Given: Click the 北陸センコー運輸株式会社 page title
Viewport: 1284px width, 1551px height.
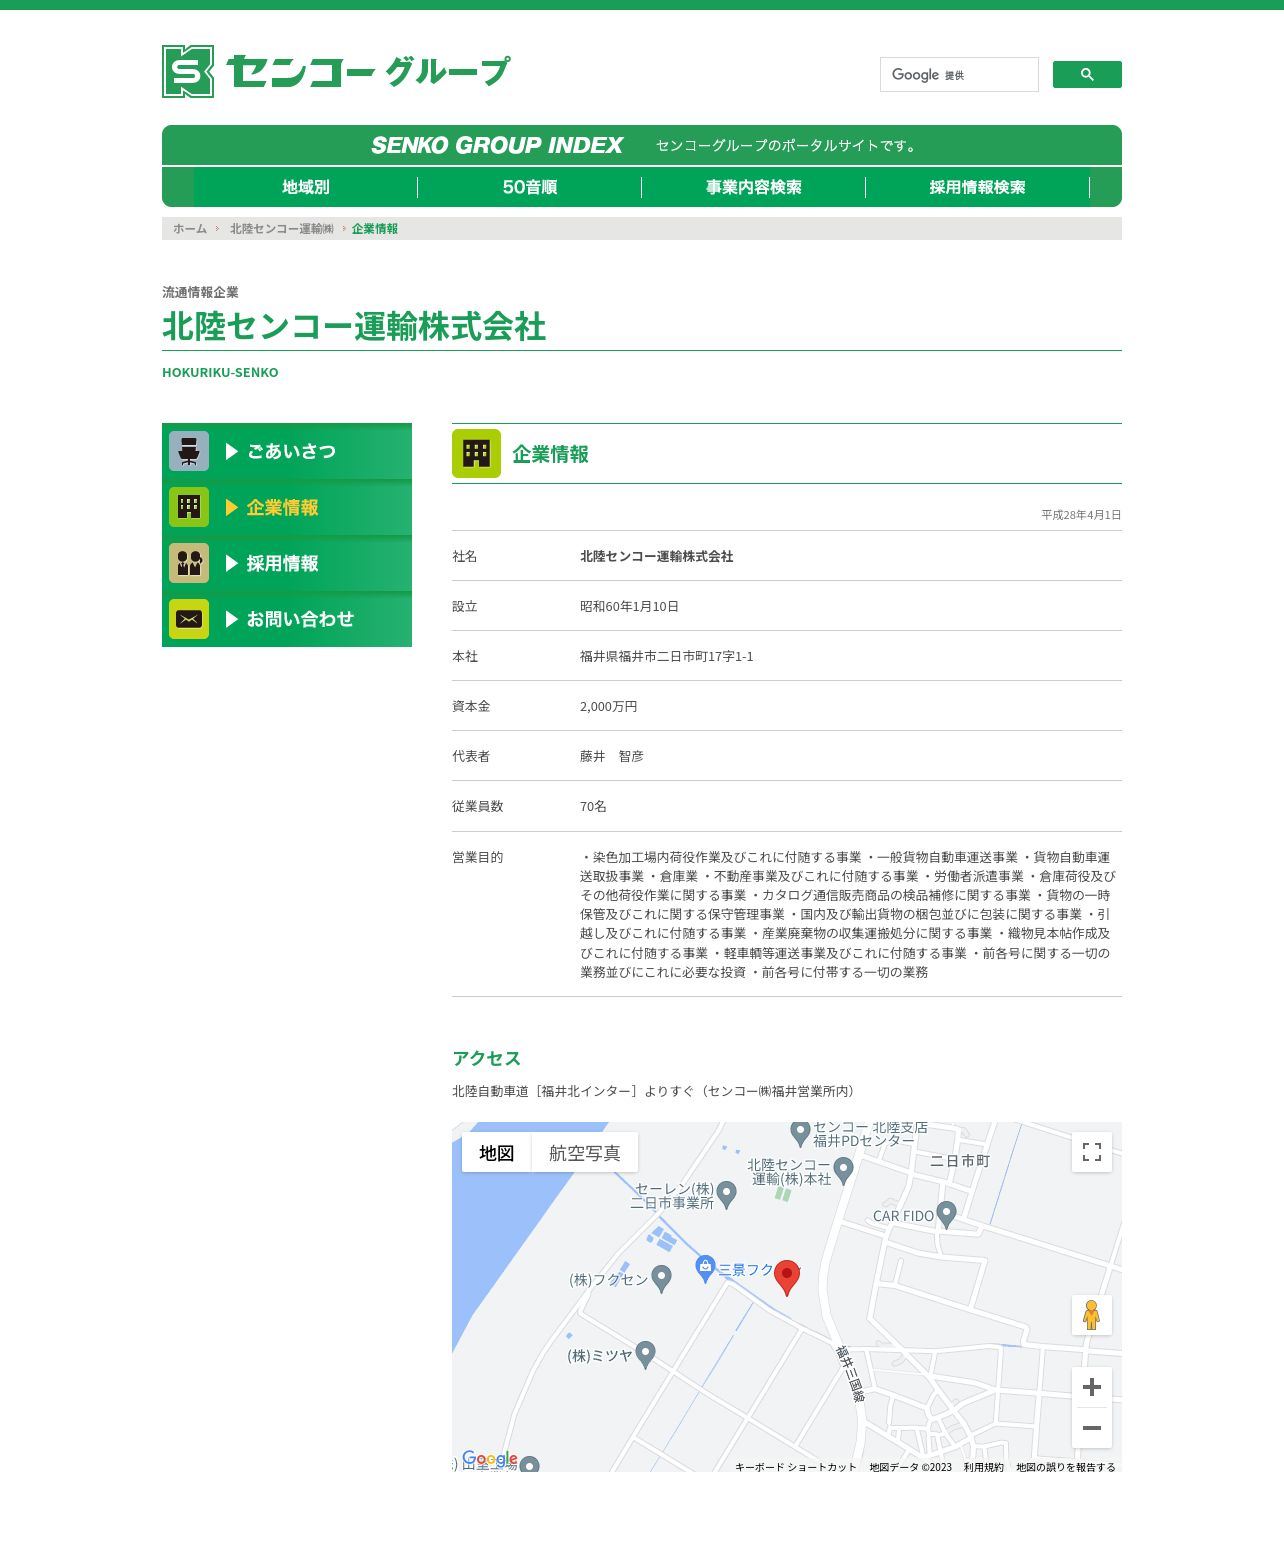Looking at the screenshot, I should tap(354, 327).
